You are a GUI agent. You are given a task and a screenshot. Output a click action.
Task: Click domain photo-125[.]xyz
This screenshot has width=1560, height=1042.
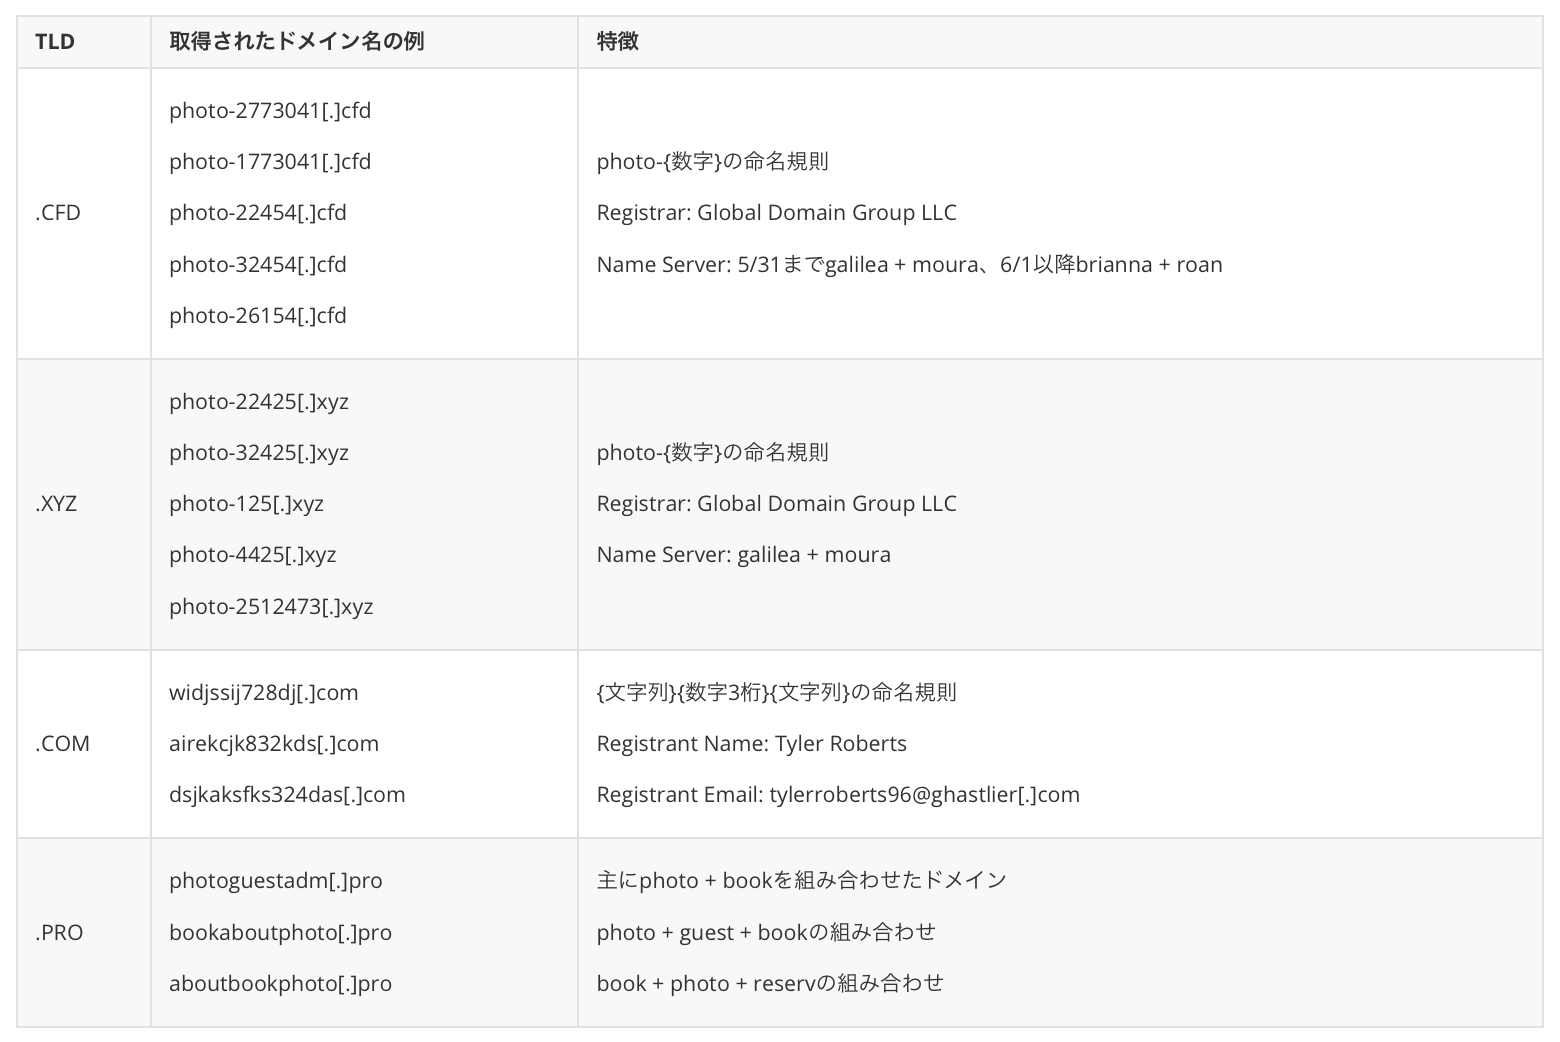point(247,504)
